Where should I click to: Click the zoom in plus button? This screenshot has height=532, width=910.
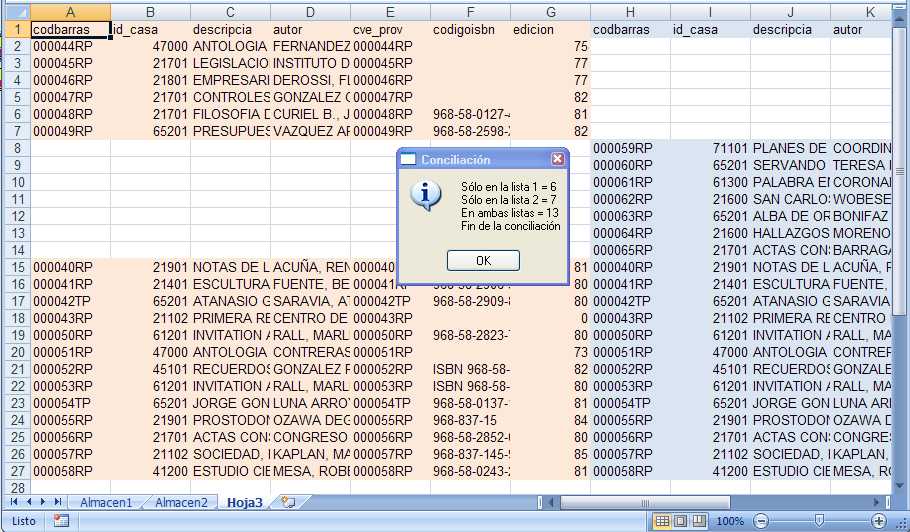tap(879, 521)
